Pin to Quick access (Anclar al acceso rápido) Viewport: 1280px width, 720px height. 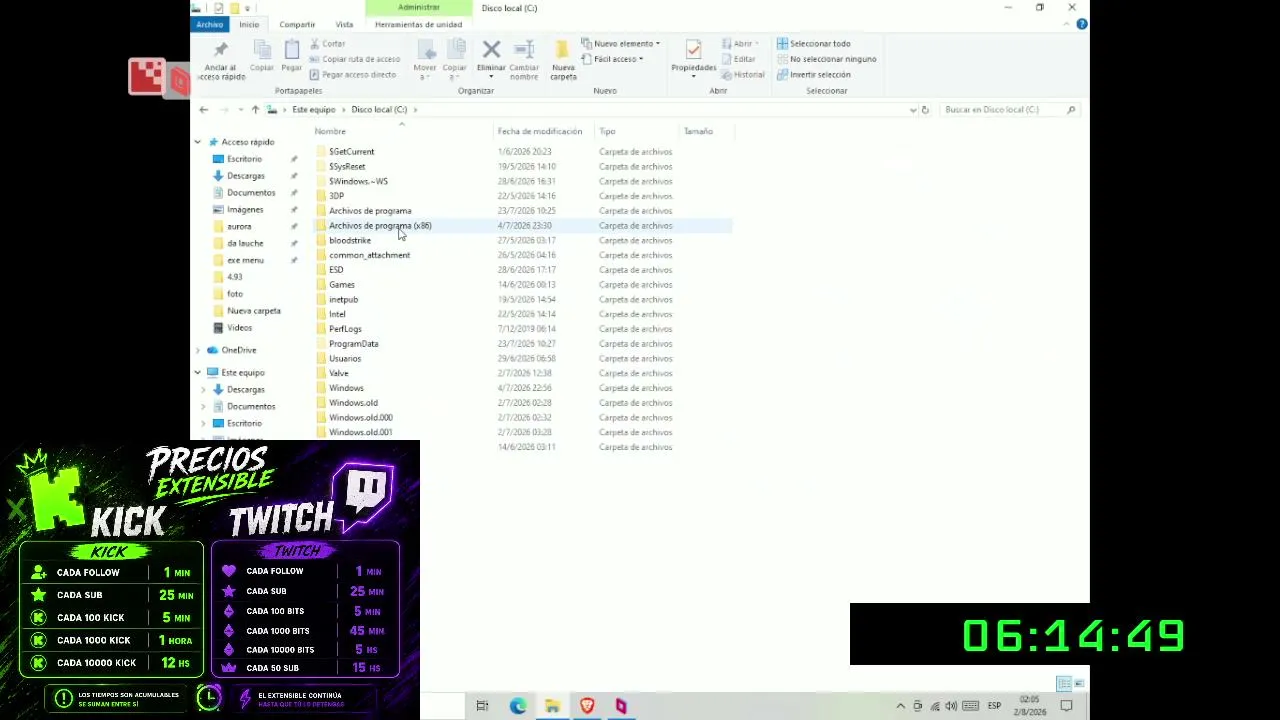coord(221,60)
